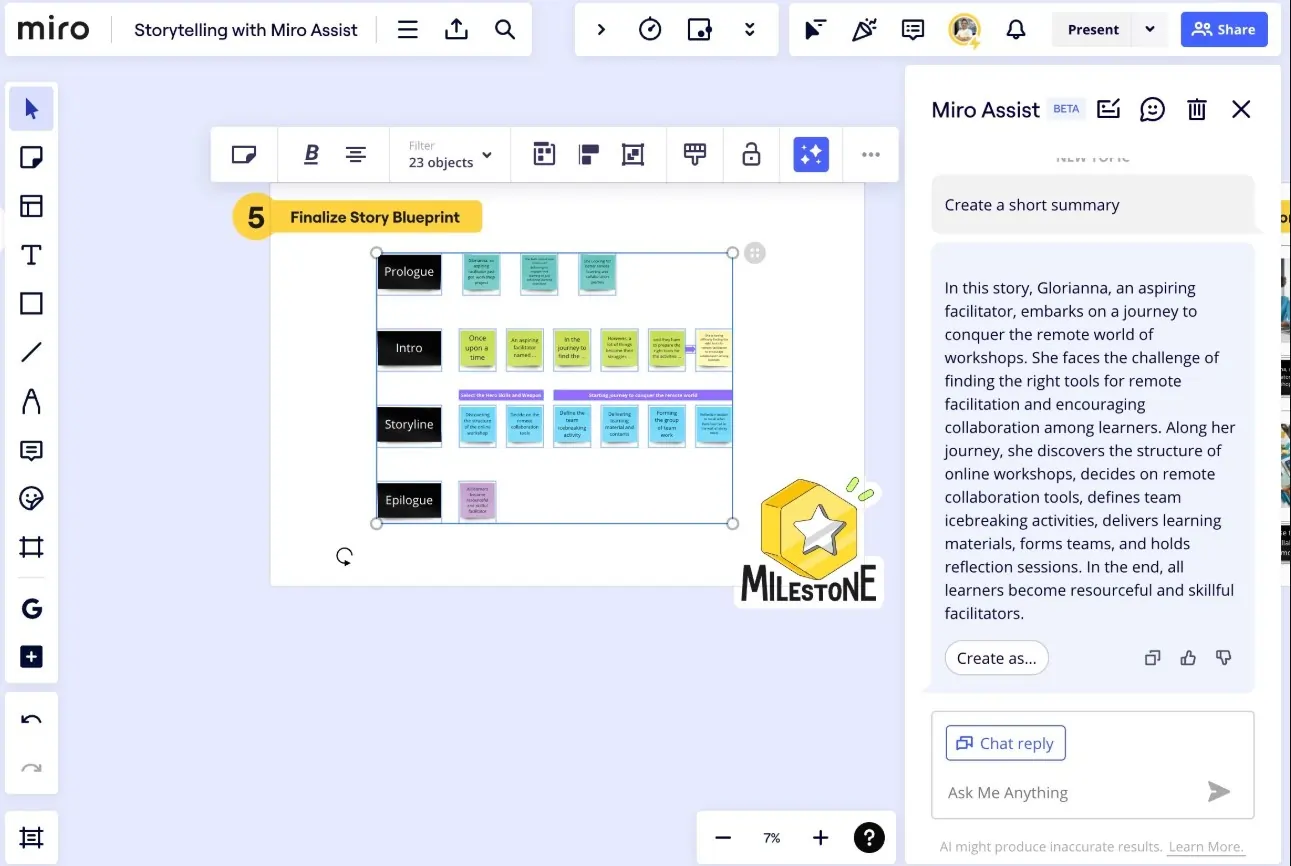Create frame around selection

coord(633,154)
